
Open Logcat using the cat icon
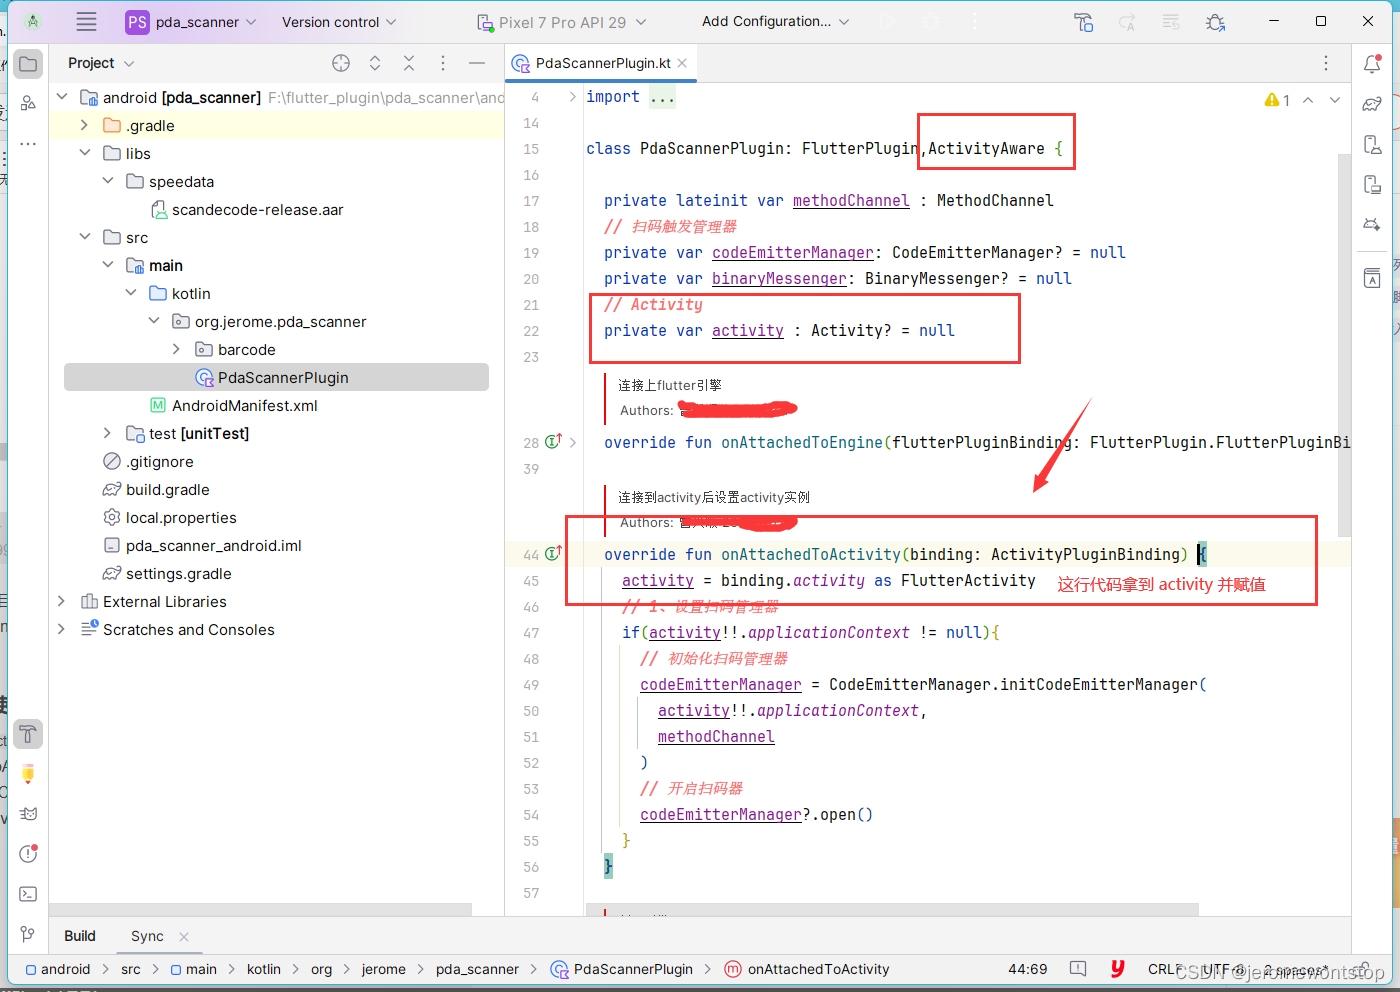[28, 813]
